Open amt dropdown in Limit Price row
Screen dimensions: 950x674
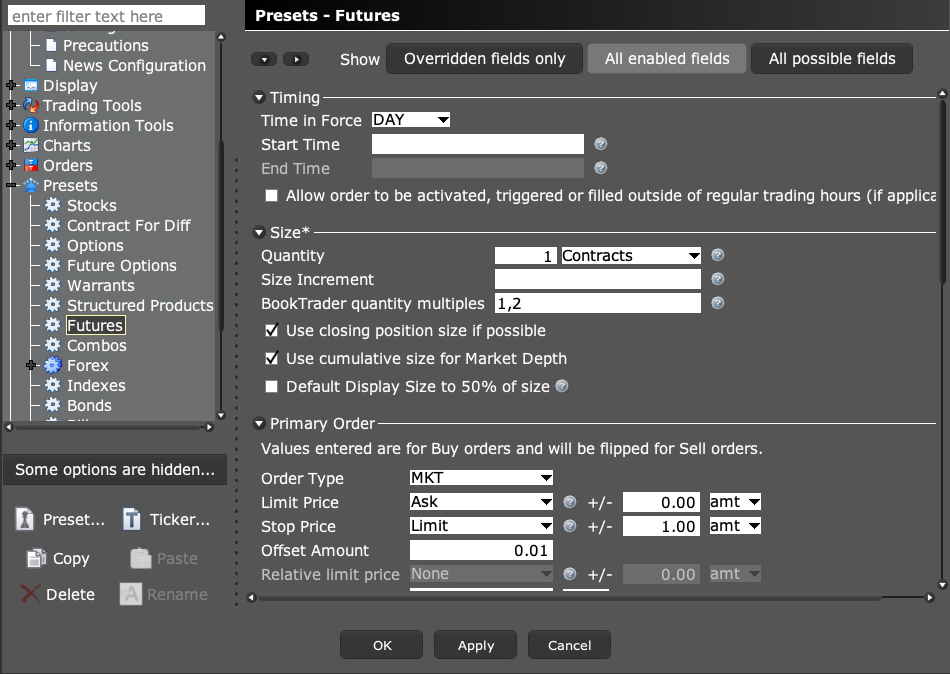point(735,502)
